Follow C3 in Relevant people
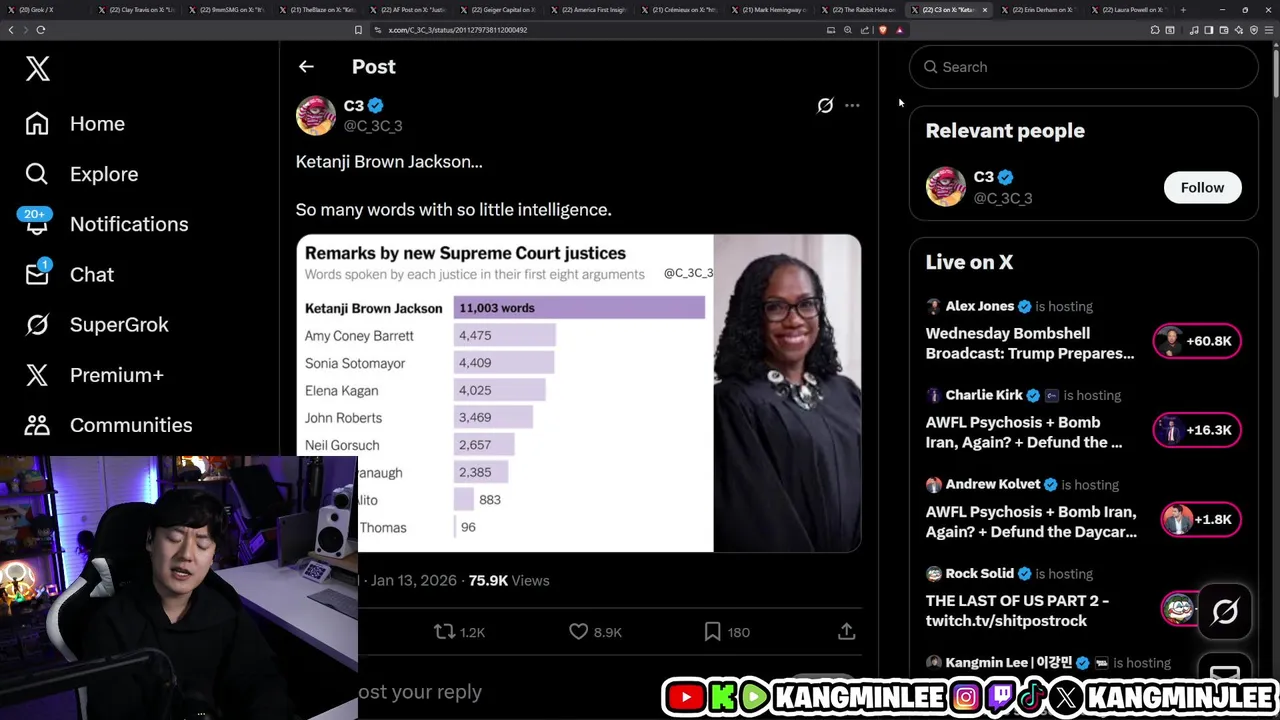1280x720 pixels. pyautogui.click(x=1202, y=188)
